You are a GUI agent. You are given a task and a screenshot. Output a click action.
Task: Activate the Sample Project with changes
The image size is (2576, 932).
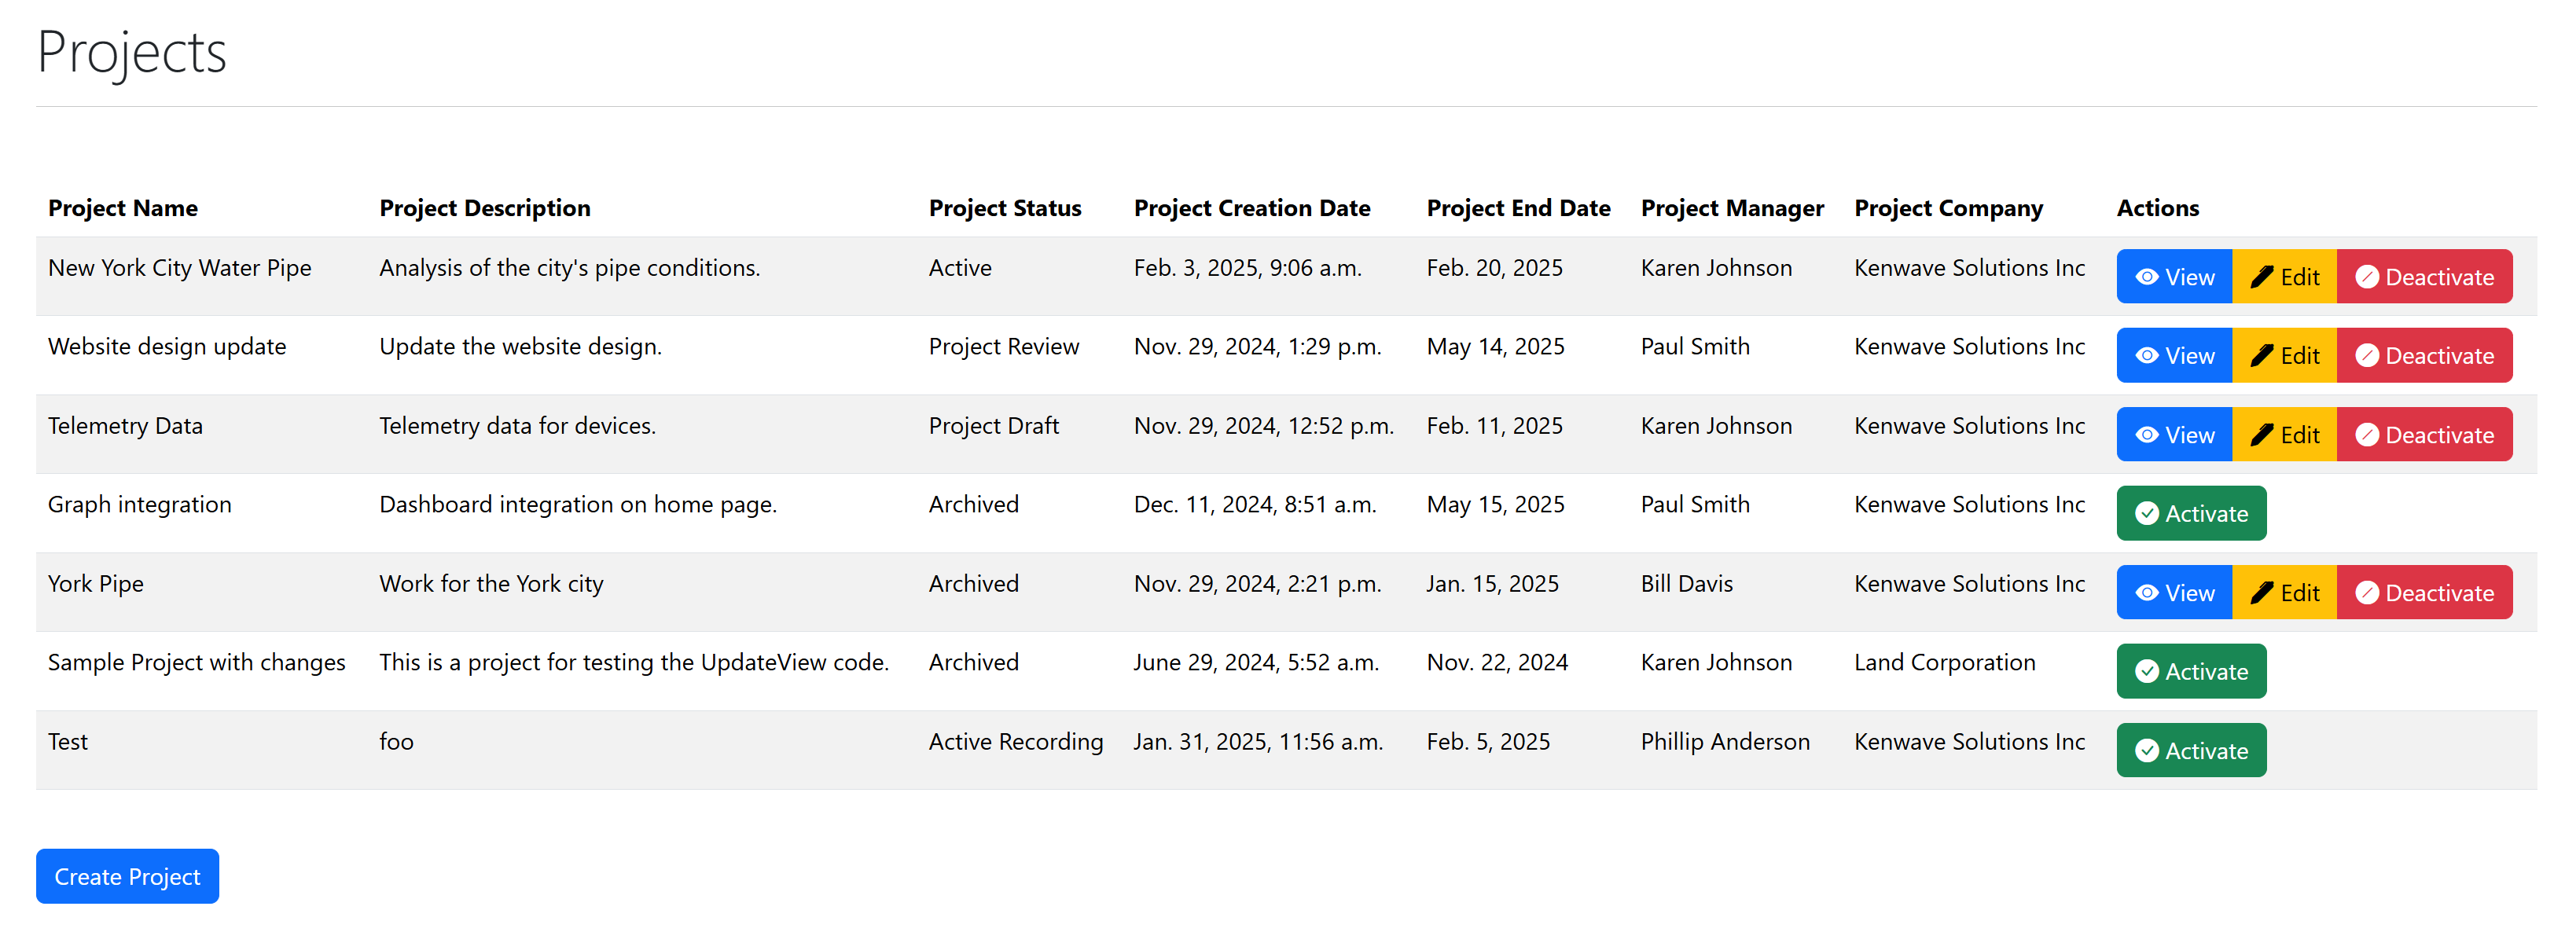(2190, 672)
